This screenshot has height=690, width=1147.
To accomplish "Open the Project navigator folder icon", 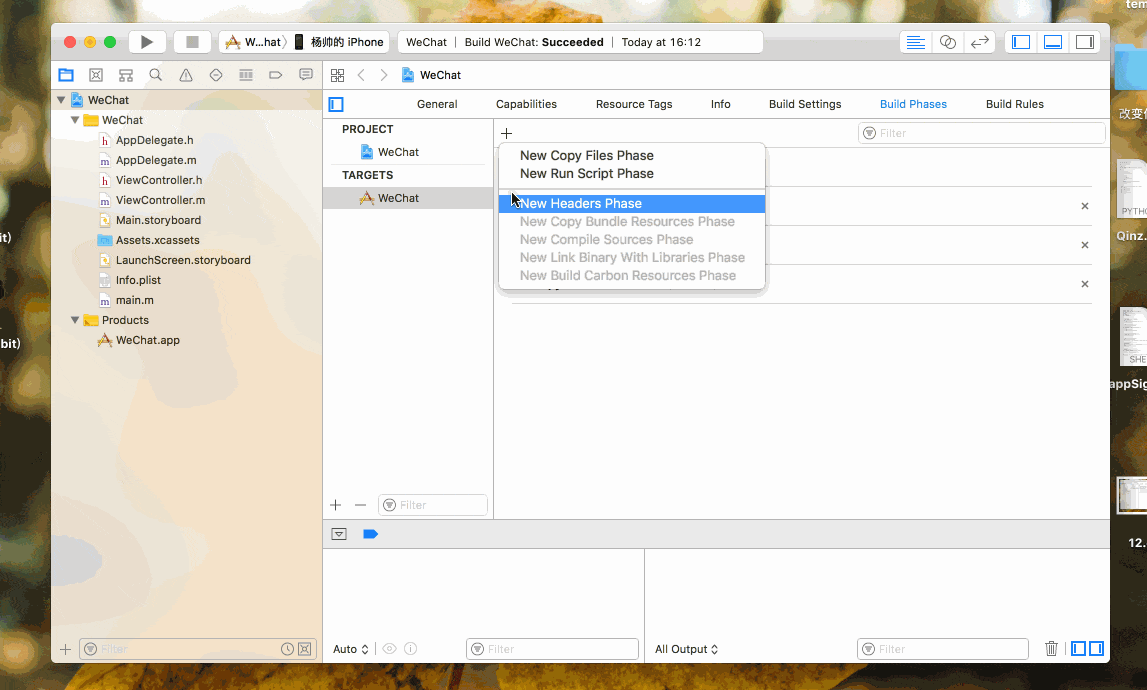I will (66, 75).
